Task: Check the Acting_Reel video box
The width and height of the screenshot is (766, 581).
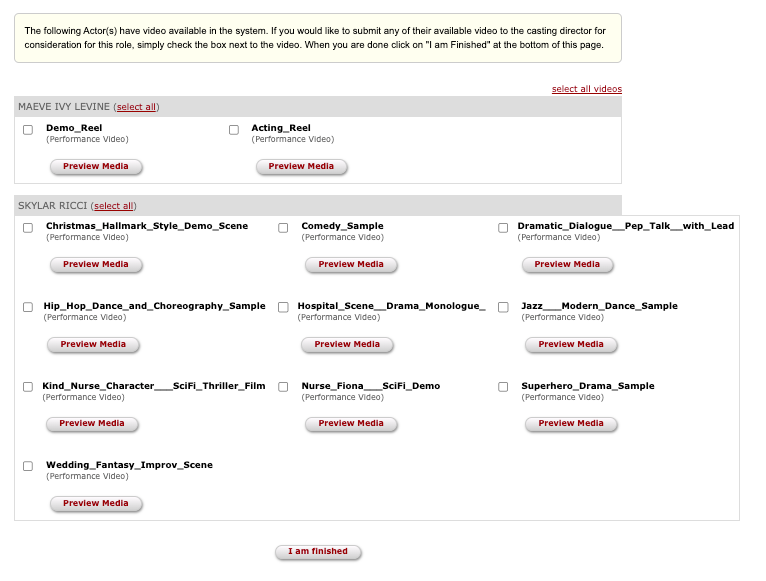Action: click(234, 130)
